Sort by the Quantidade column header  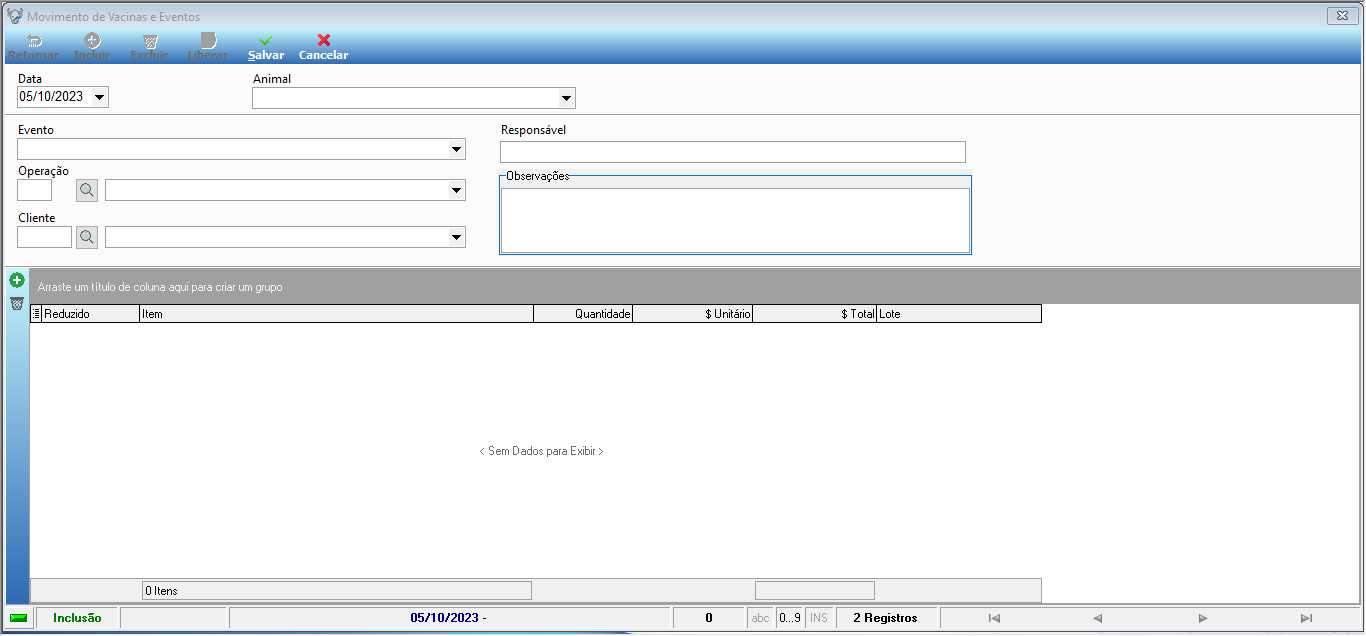pos(584,314)
